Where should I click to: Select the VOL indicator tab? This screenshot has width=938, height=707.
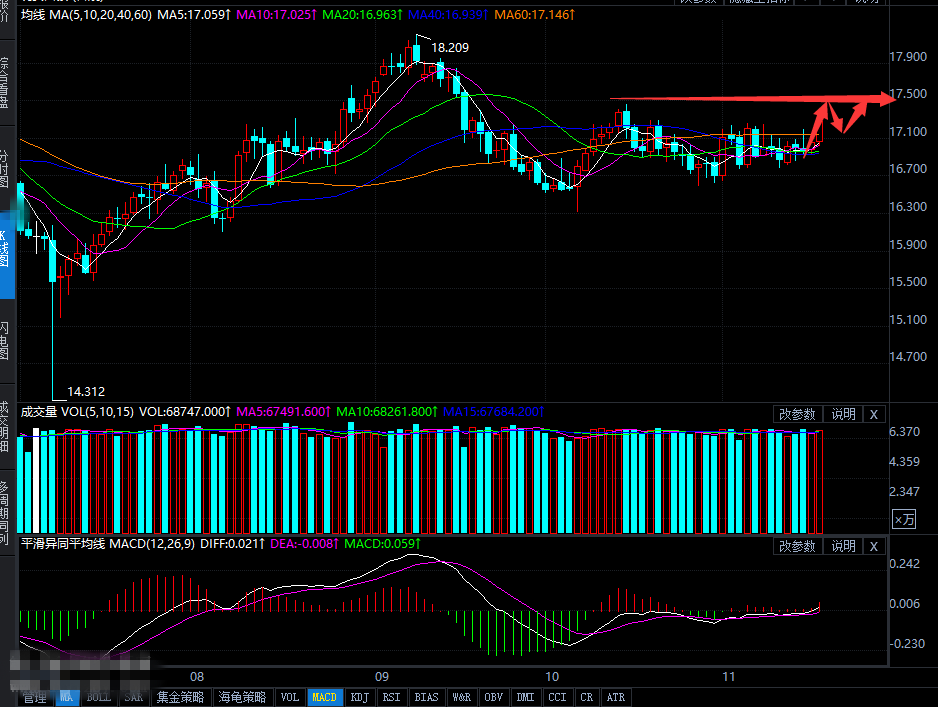click(289, 697)
